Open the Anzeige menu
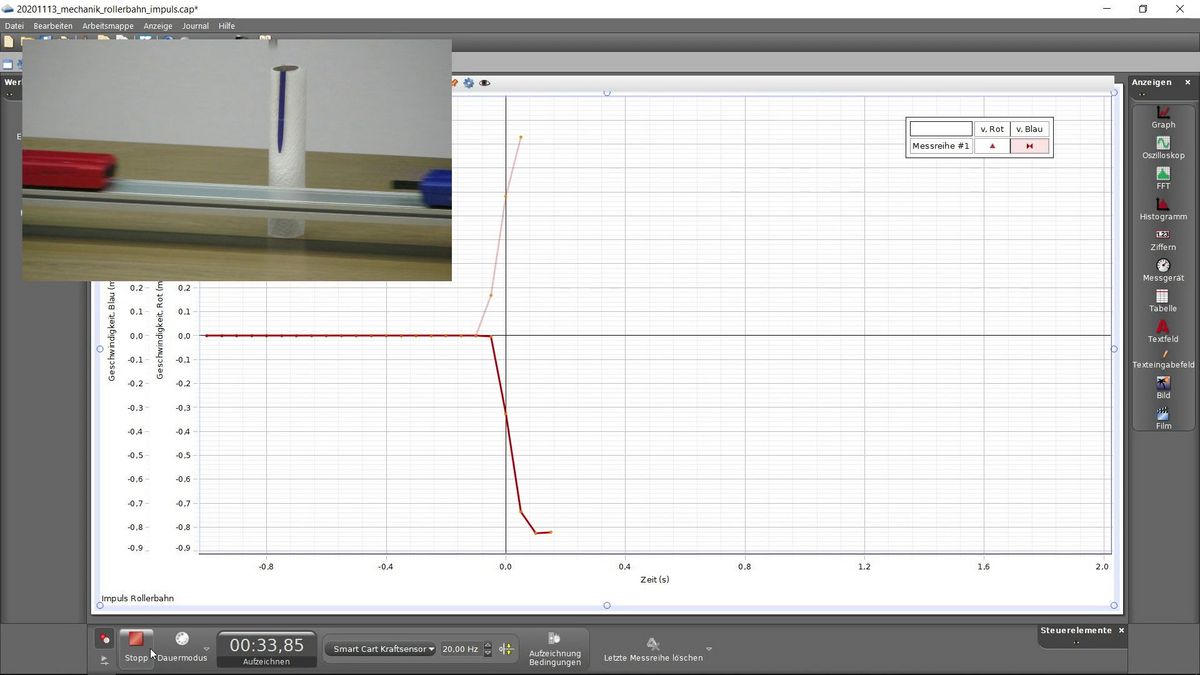 (158, 26)
